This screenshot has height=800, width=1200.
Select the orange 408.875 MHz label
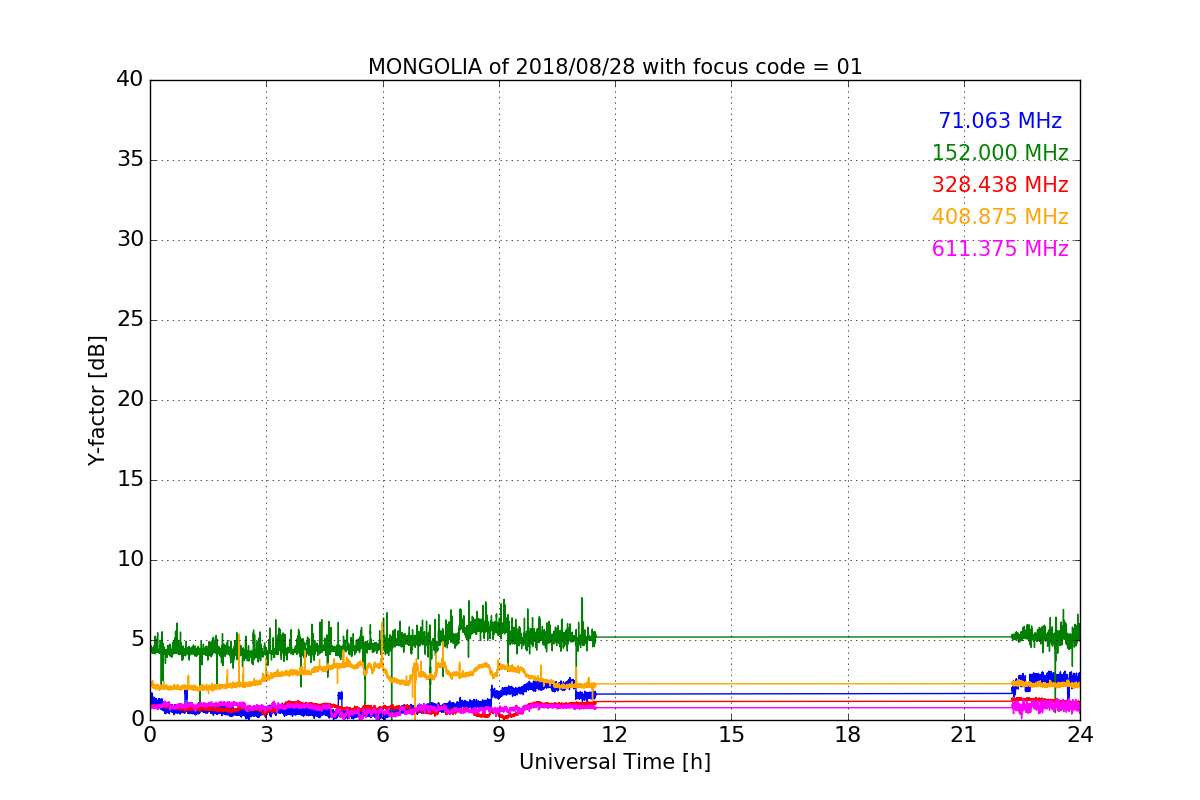[x=1000, y=217]
